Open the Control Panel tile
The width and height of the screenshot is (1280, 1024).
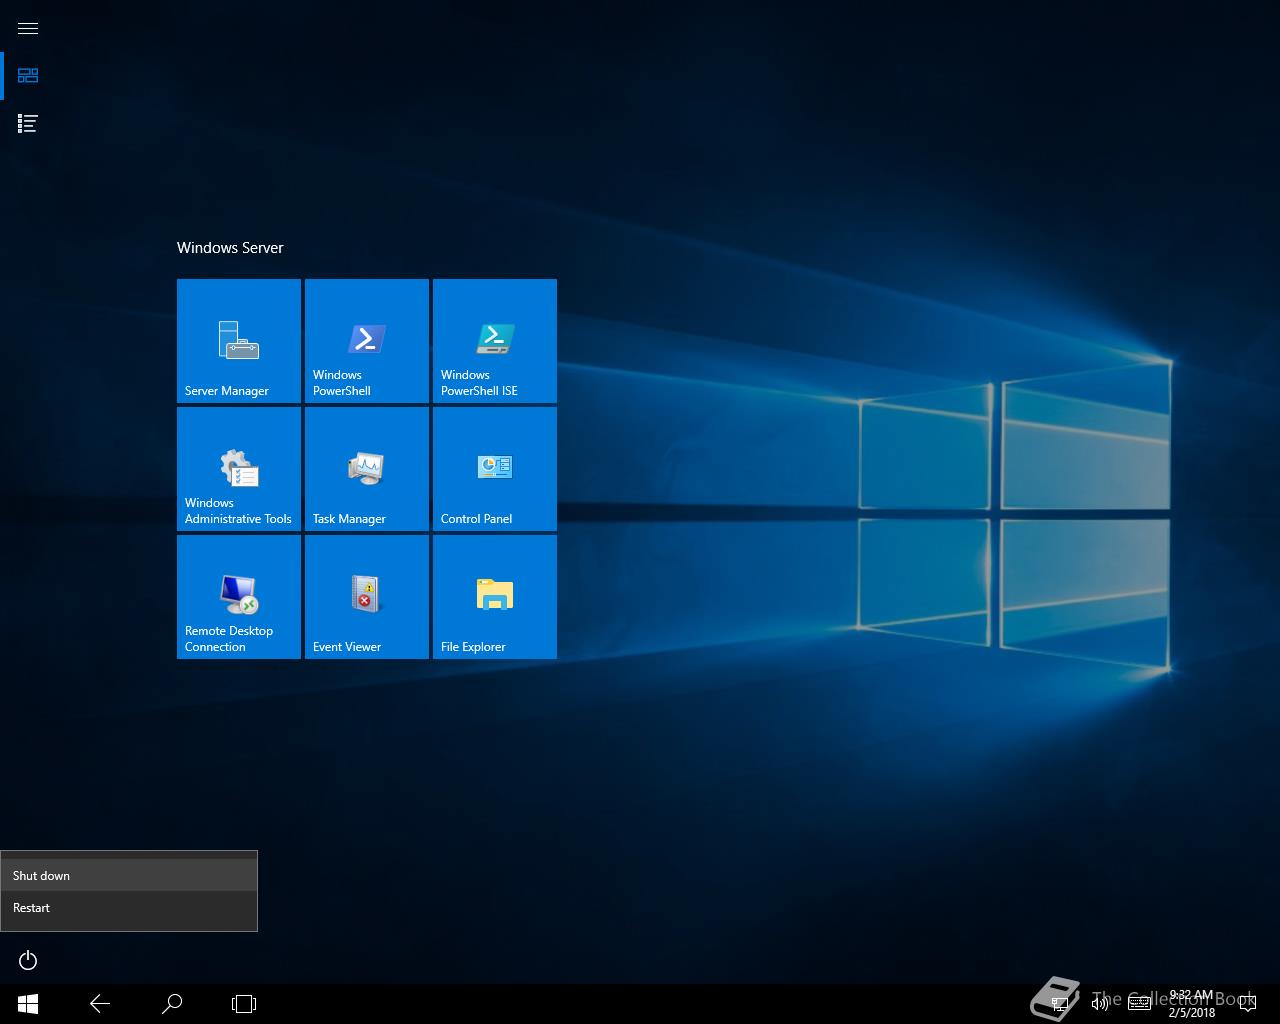pos(495,469)
